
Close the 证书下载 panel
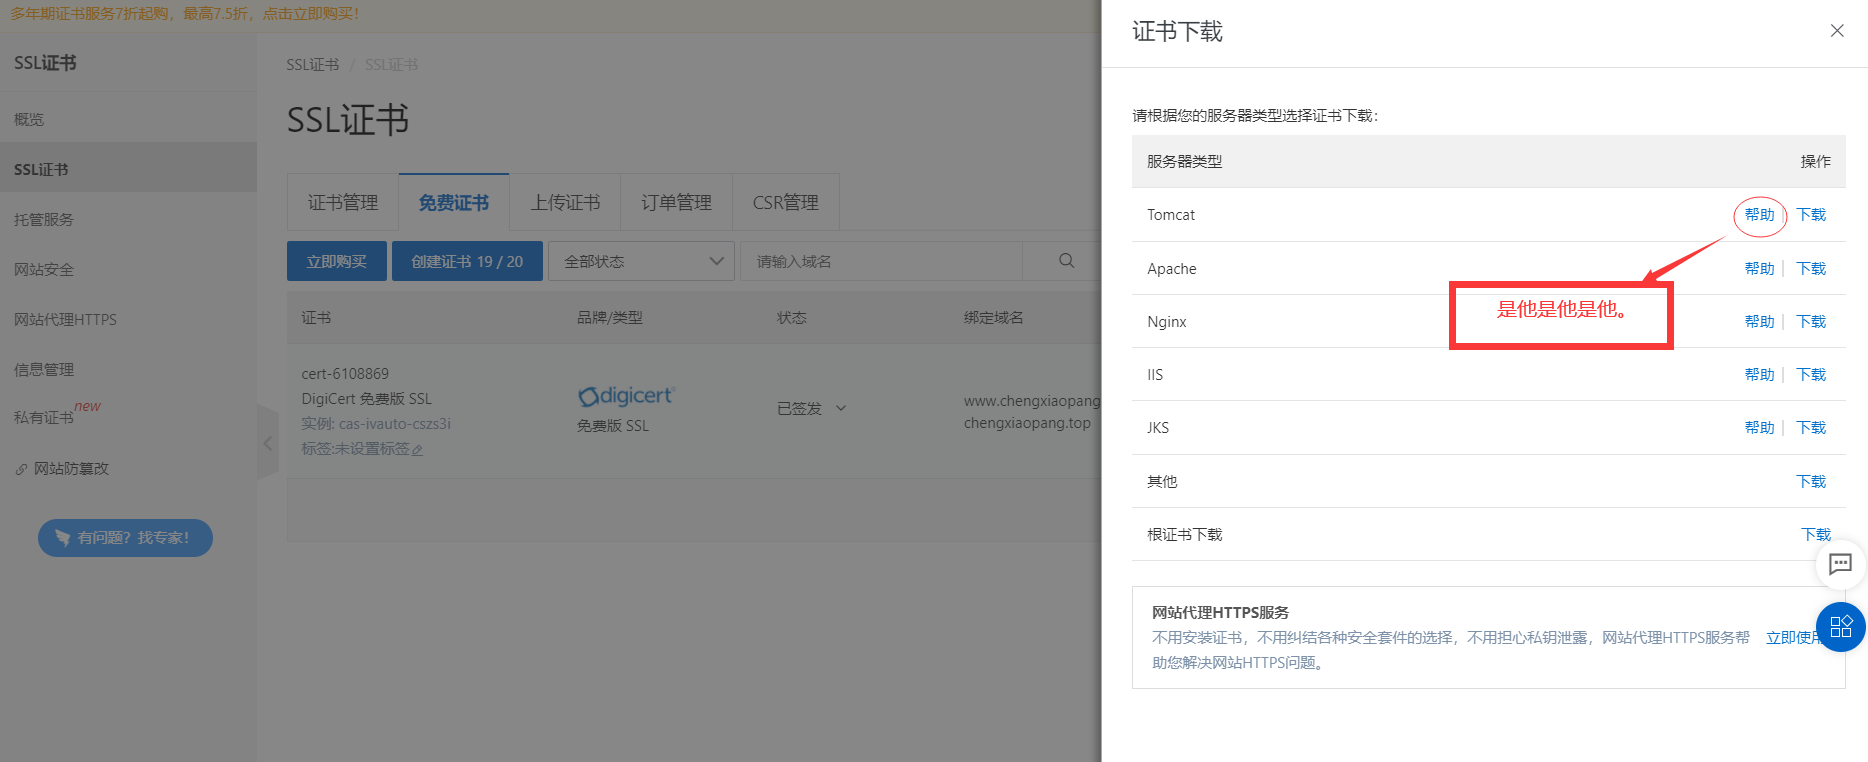(1837, 31)
